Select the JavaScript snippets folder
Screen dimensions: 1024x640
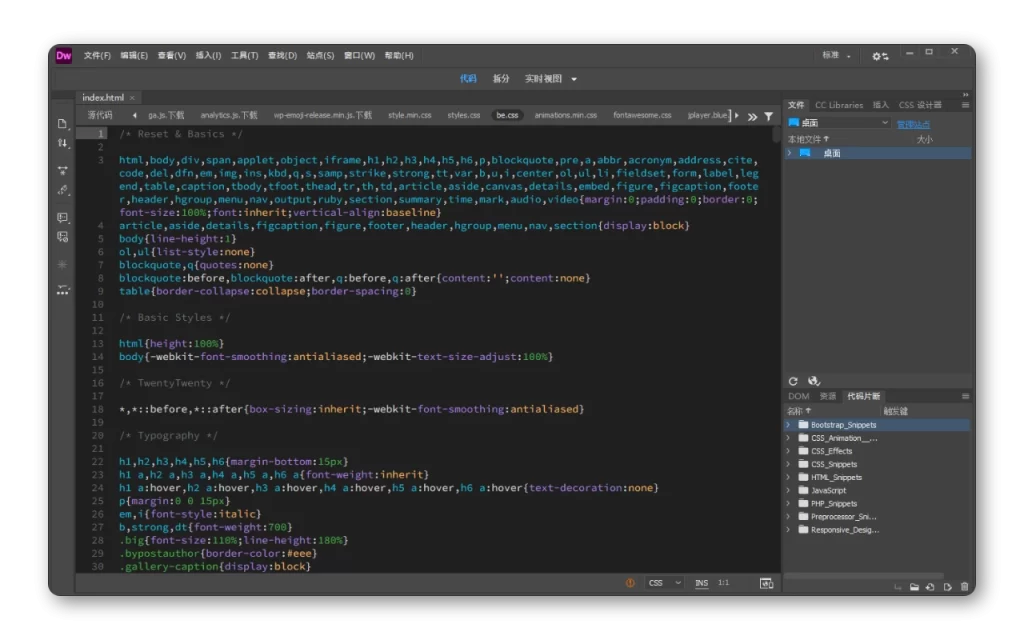pos(828,490)
